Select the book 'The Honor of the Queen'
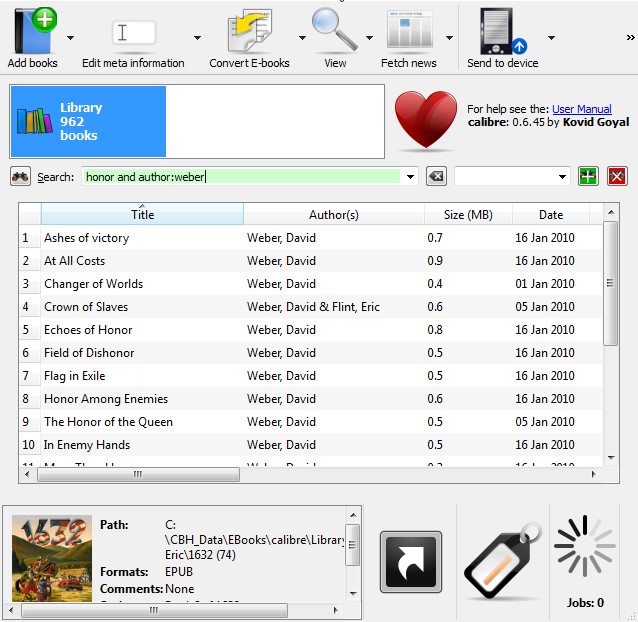The width and height of the screenshot is (638, 622). point(108,422)
